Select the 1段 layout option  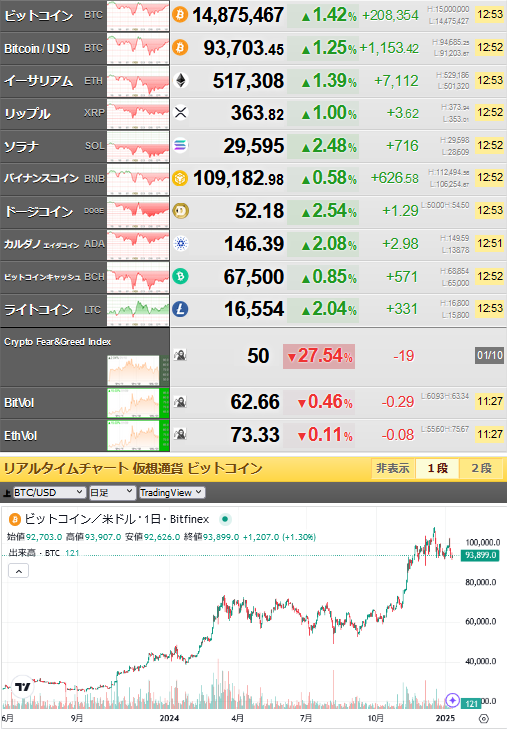[x=438, y=468]
